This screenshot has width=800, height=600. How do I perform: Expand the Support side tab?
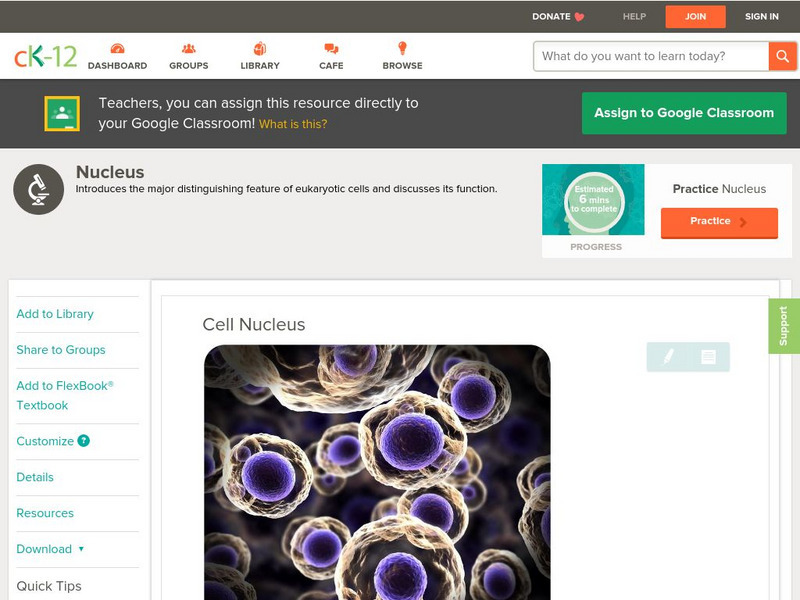pyautogui.click(x=785, y=324)
